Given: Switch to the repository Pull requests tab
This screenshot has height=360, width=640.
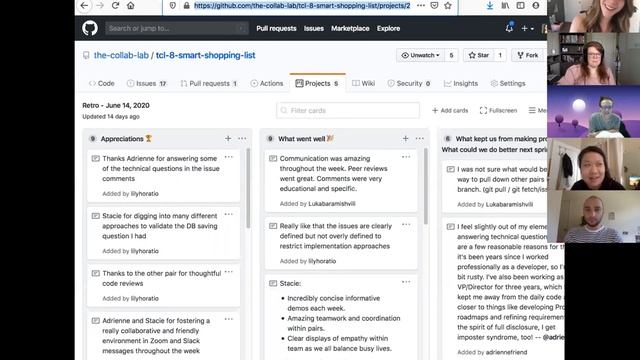Looking at the screenshot, I should (209, 83).
